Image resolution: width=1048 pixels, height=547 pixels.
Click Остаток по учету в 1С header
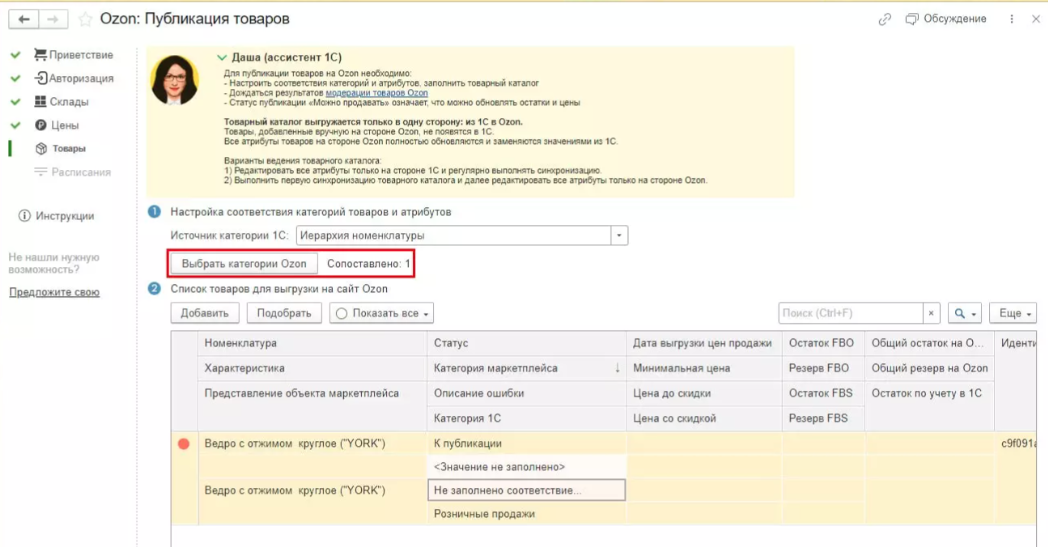[x=930, y=393]
